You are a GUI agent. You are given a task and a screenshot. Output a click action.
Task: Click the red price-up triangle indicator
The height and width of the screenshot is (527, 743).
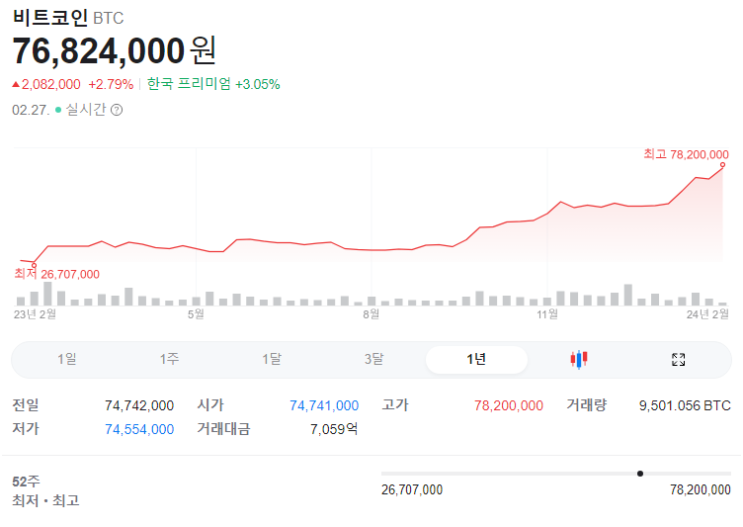[16, 84]
